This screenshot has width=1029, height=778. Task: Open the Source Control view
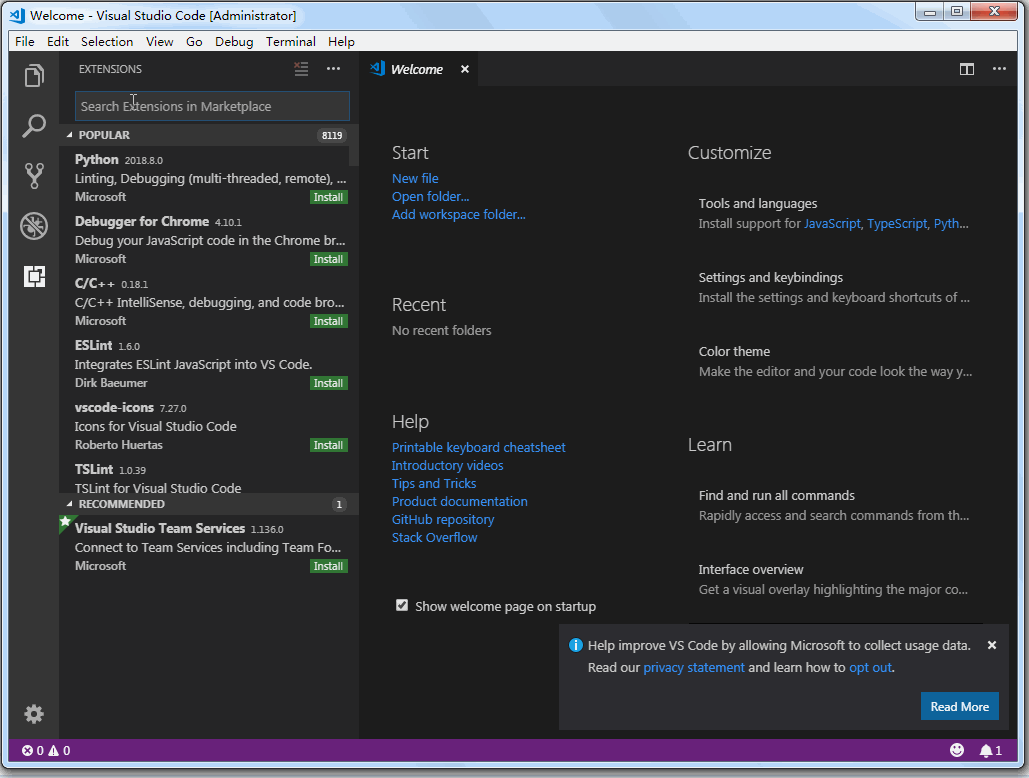click(x=34, y=176)
